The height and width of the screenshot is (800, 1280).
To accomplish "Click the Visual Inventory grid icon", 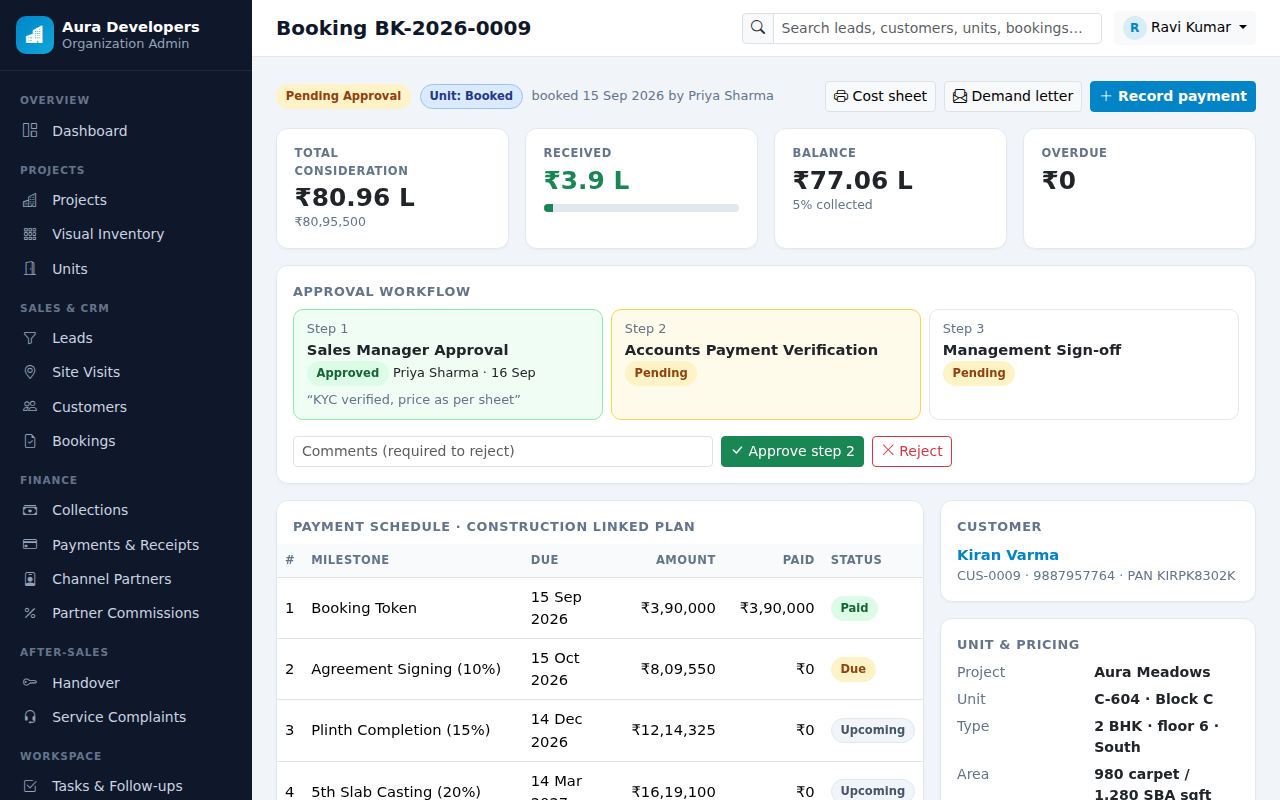I will click(x=30, y=234).
